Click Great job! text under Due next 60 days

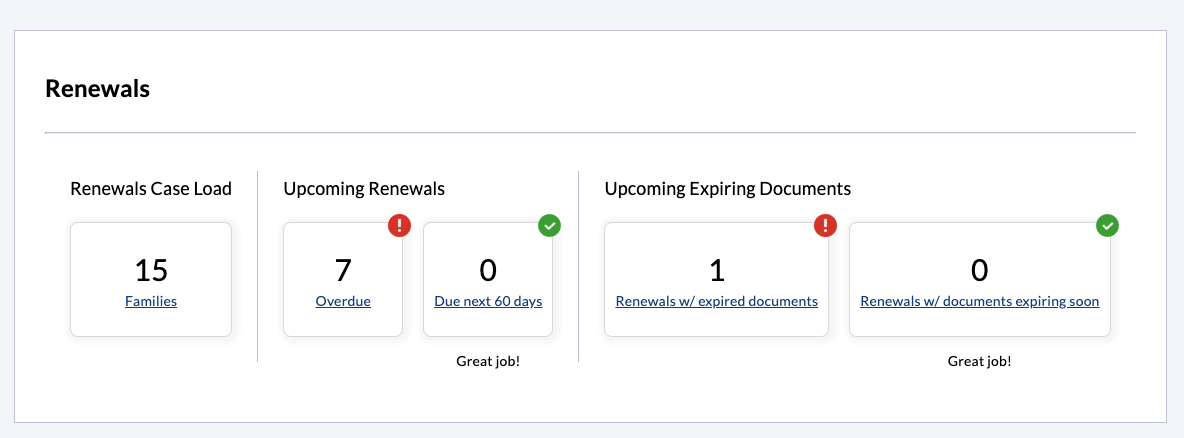(x=488, y=361)
